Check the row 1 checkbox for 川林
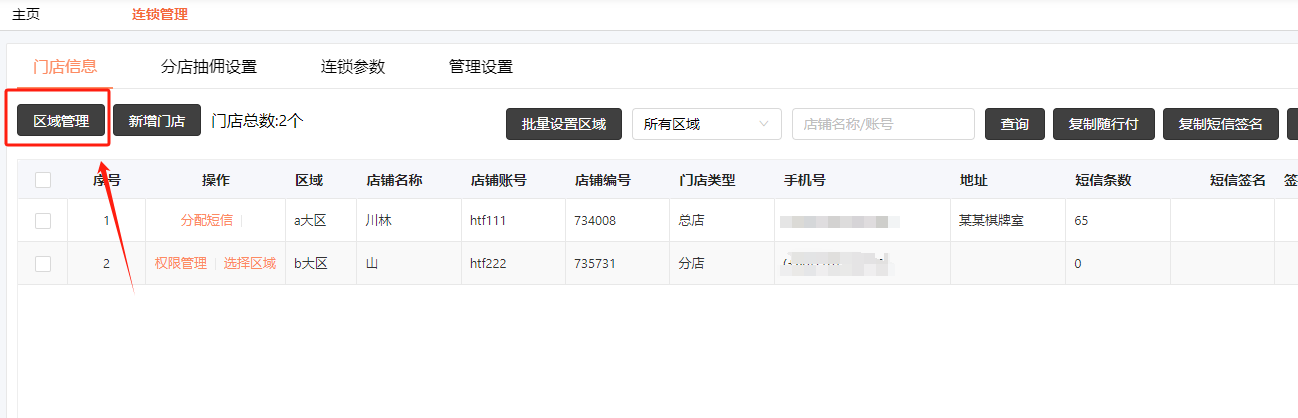Screen dimensions: 1298x418 pyautogui.click(x=43, y=221)
